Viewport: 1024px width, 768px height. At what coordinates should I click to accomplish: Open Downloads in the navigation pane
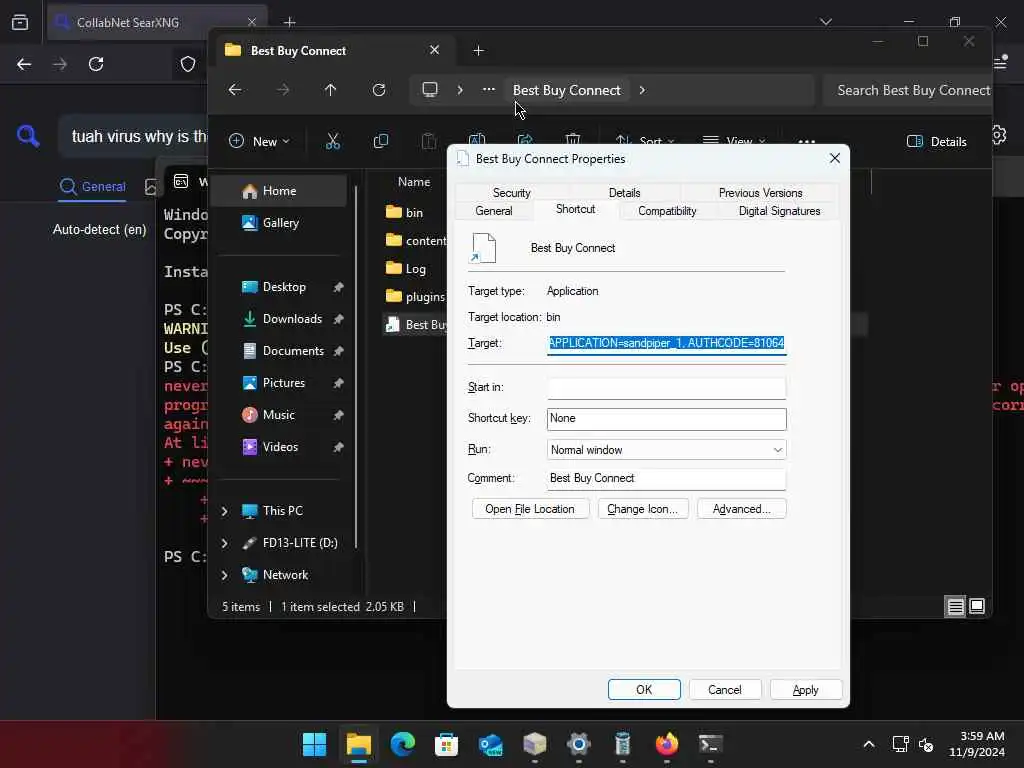[292, 319]
